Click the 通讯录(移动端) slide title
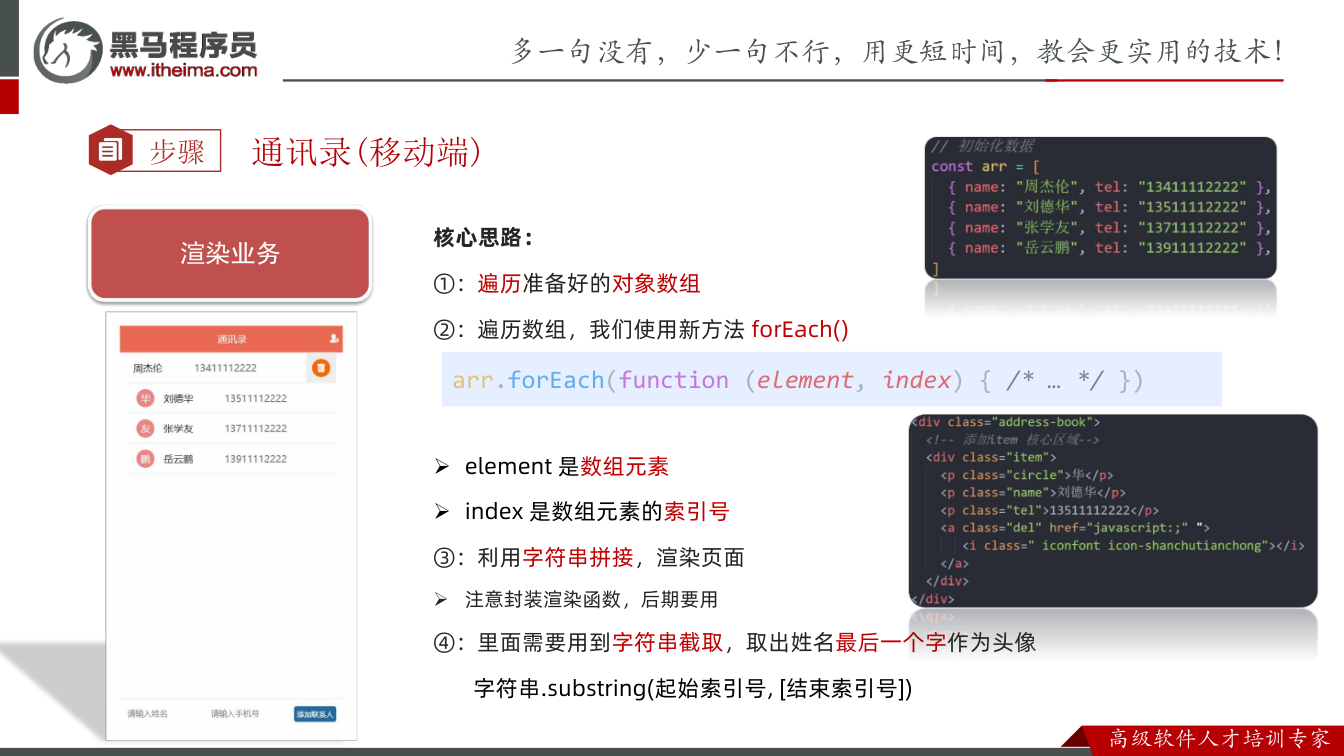The height and width of the screenshot is (756, 1344). [x=367, y=152]
